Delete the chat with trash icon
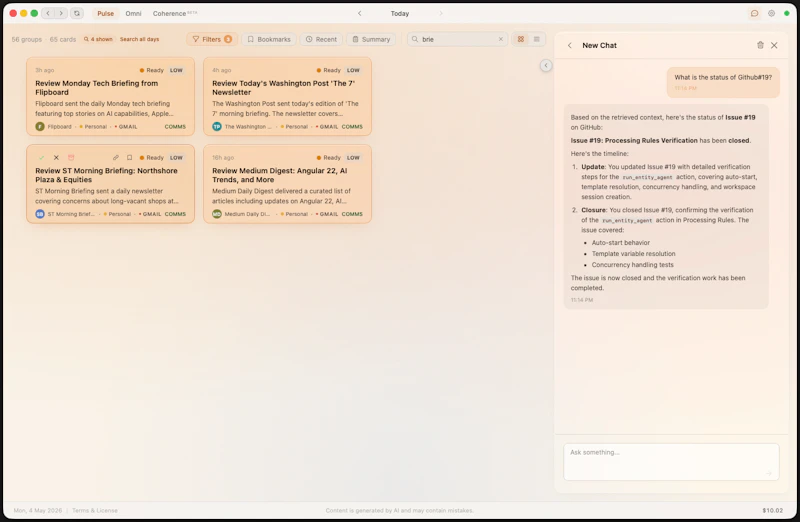Image resolution: width=800 pixels, height=522 pixels. click(760, 45)
